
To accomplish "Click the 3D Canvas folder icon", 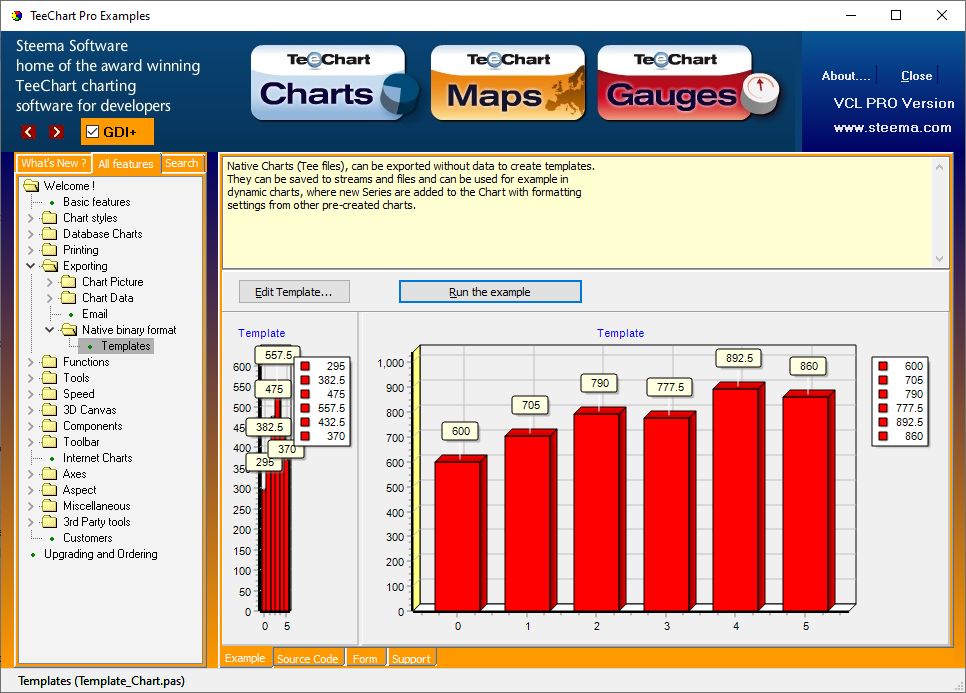I will point(49,410).
